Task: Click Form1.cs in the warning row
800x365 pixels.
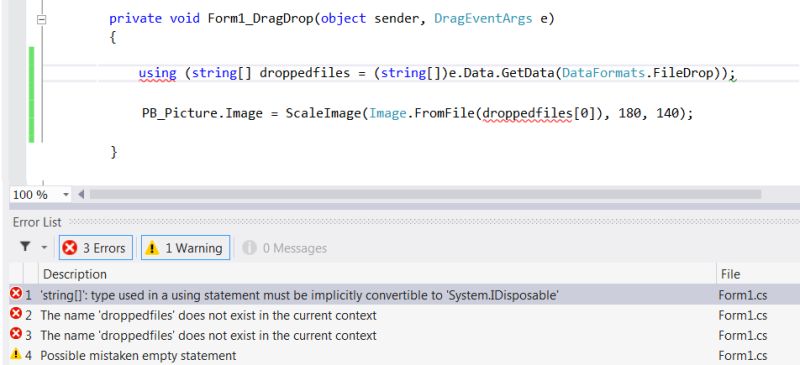Action: point(742,355)
